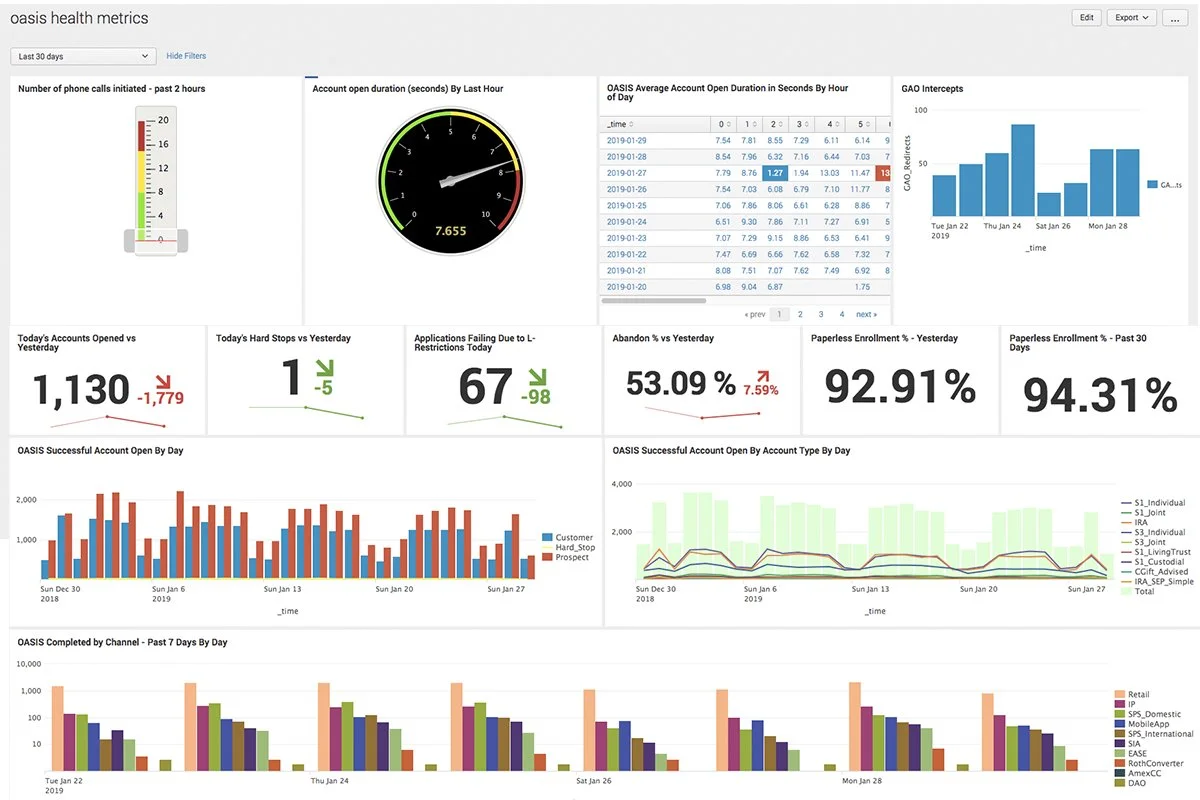Click the 53.09 % abandon value

(681, 382)
